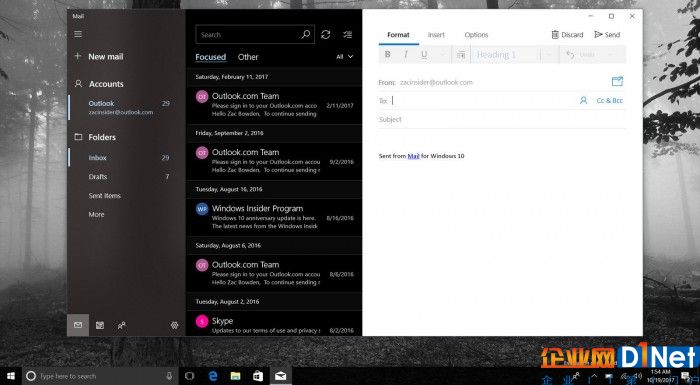The width and height of the screenshot is (700, 385).
Task: Expand More folders list
Action: [96, 214]
